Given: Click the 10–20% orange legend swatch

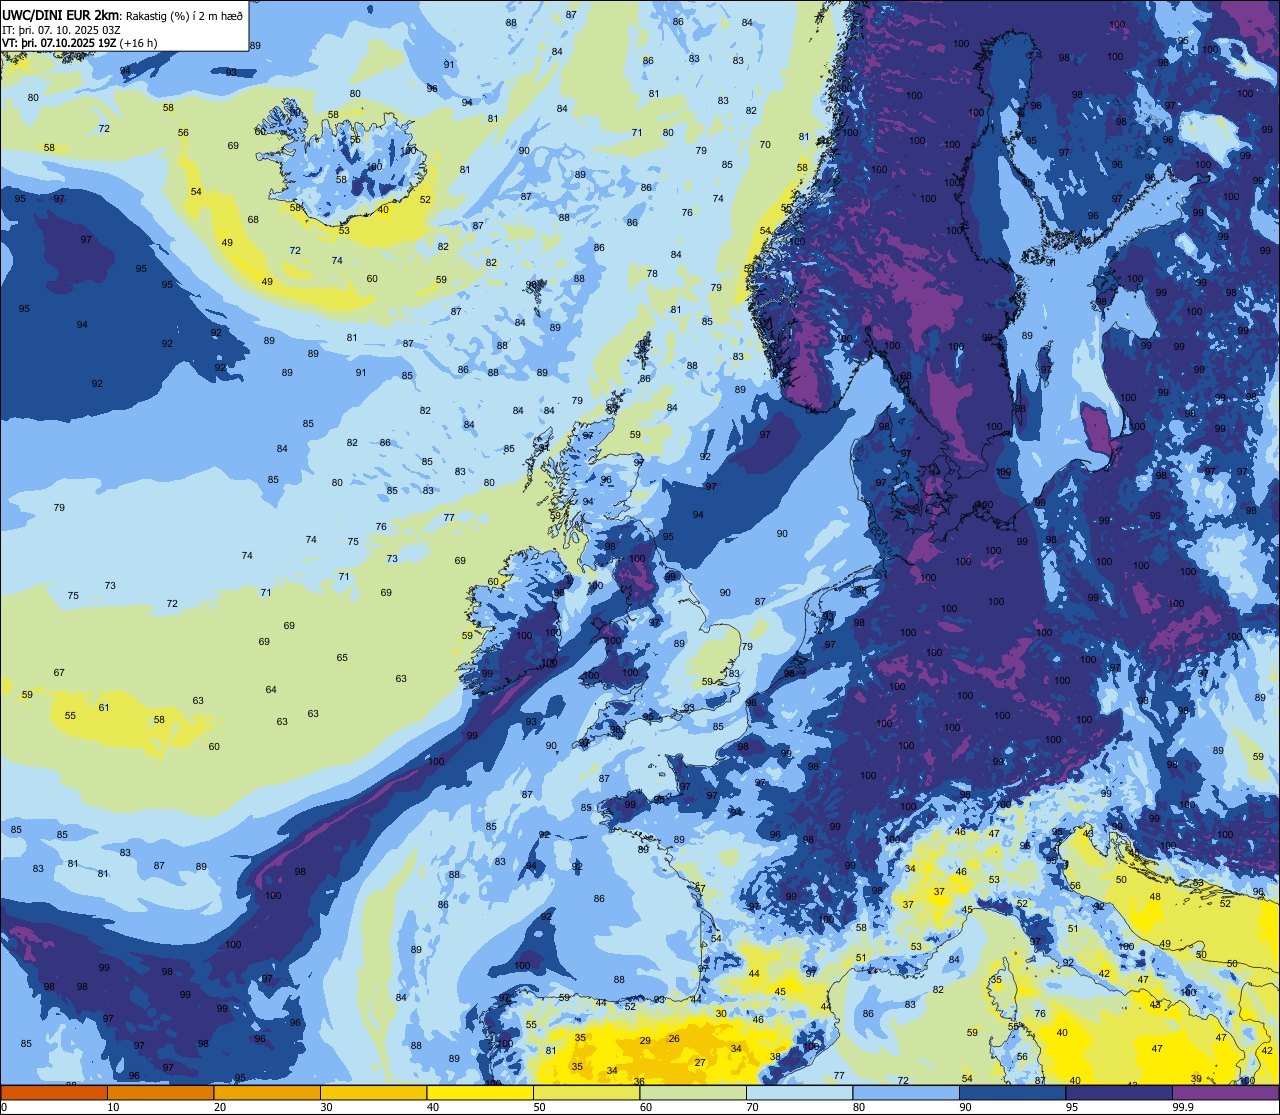Looking at the screenshot, I should pyautogui.click(x=160, y=1092).
